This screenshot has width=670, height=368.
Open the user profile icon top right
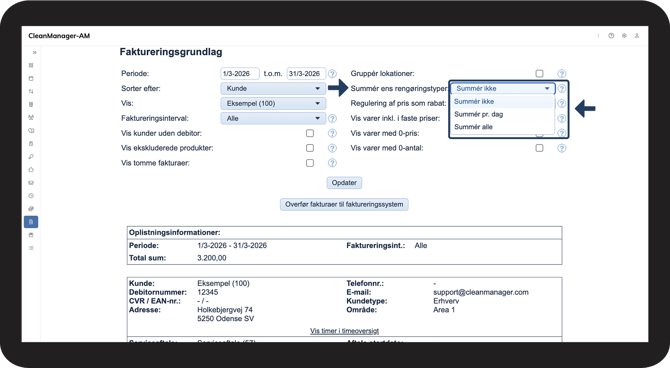tap(637, 36)
